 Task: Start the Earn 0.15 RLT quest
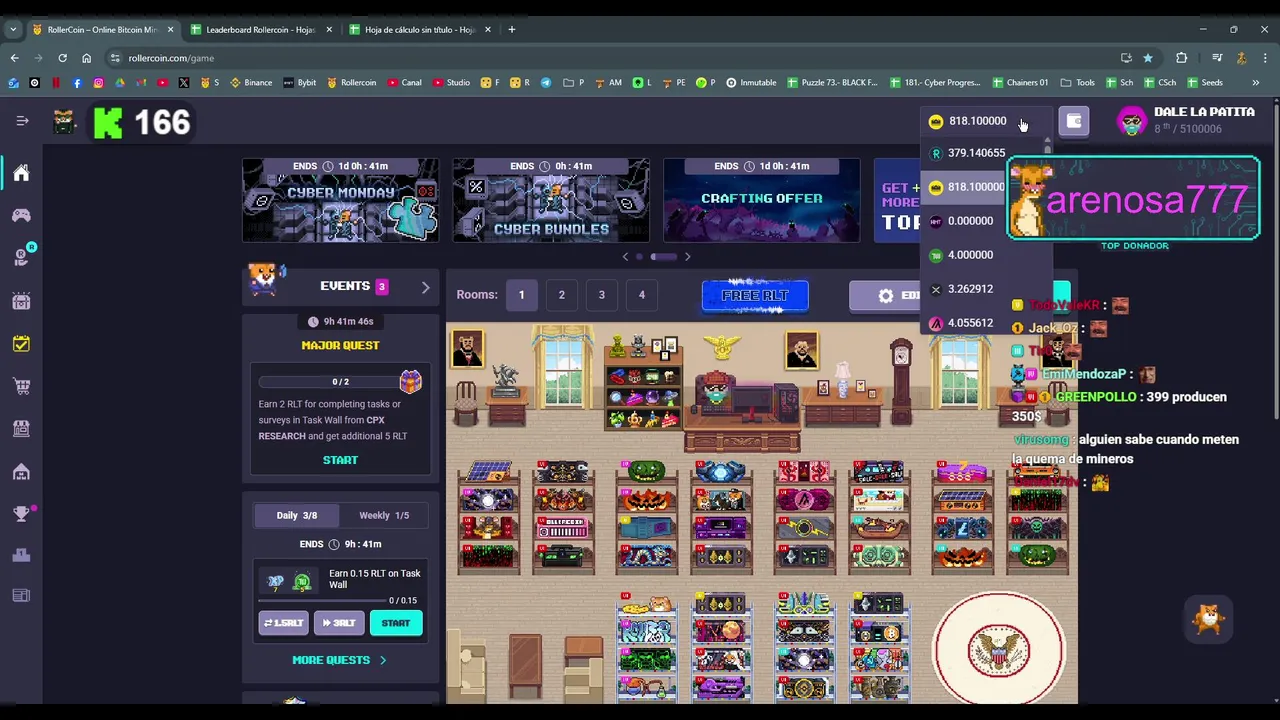[395, 623]
